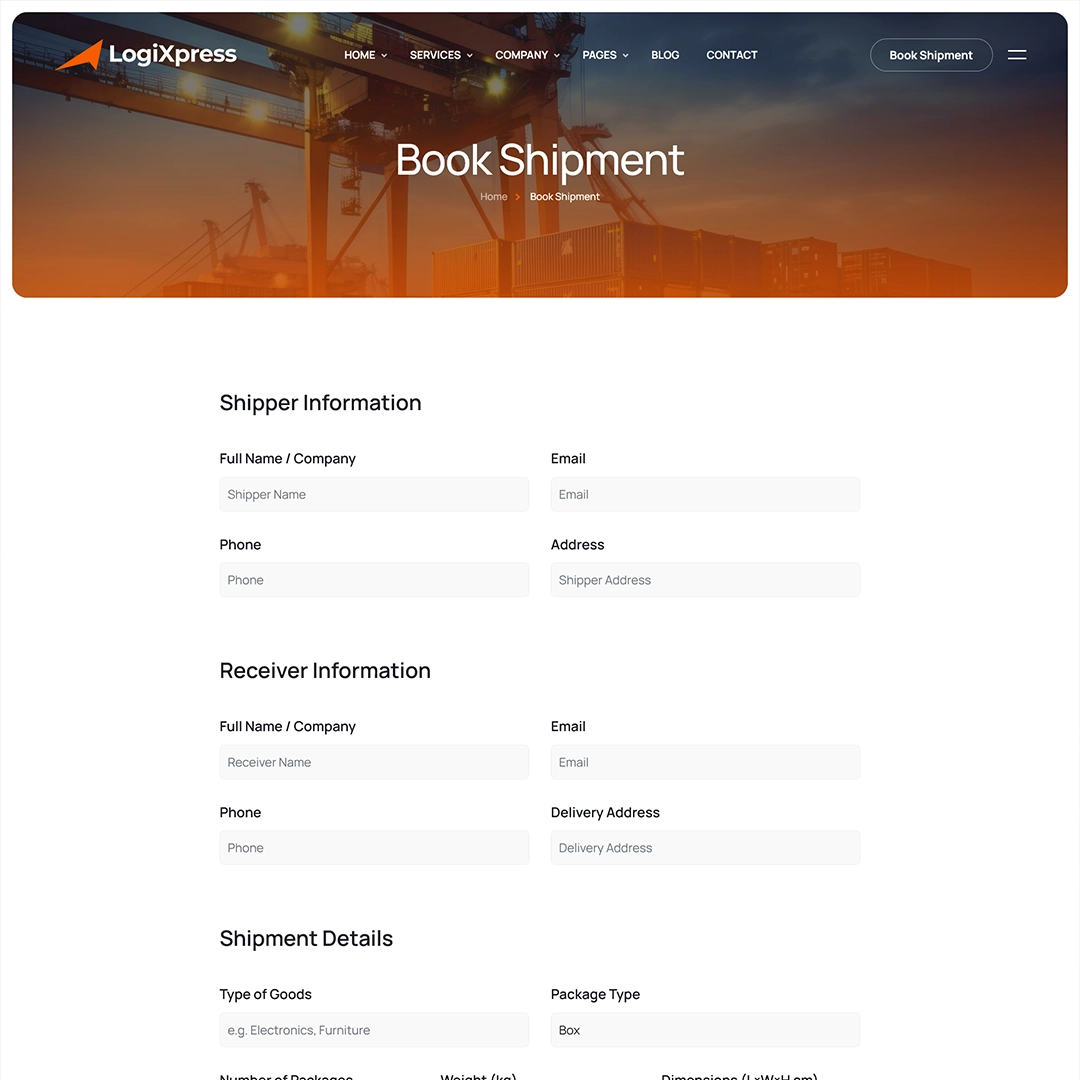Click the LogiXpress logo
The width and height of the screenshot is (1080, 1080).
146,55
